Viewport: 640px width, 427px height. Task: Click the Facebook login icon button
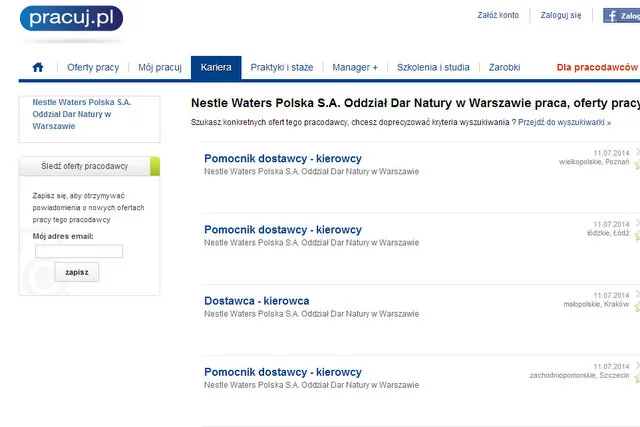[x=622, y=16]
